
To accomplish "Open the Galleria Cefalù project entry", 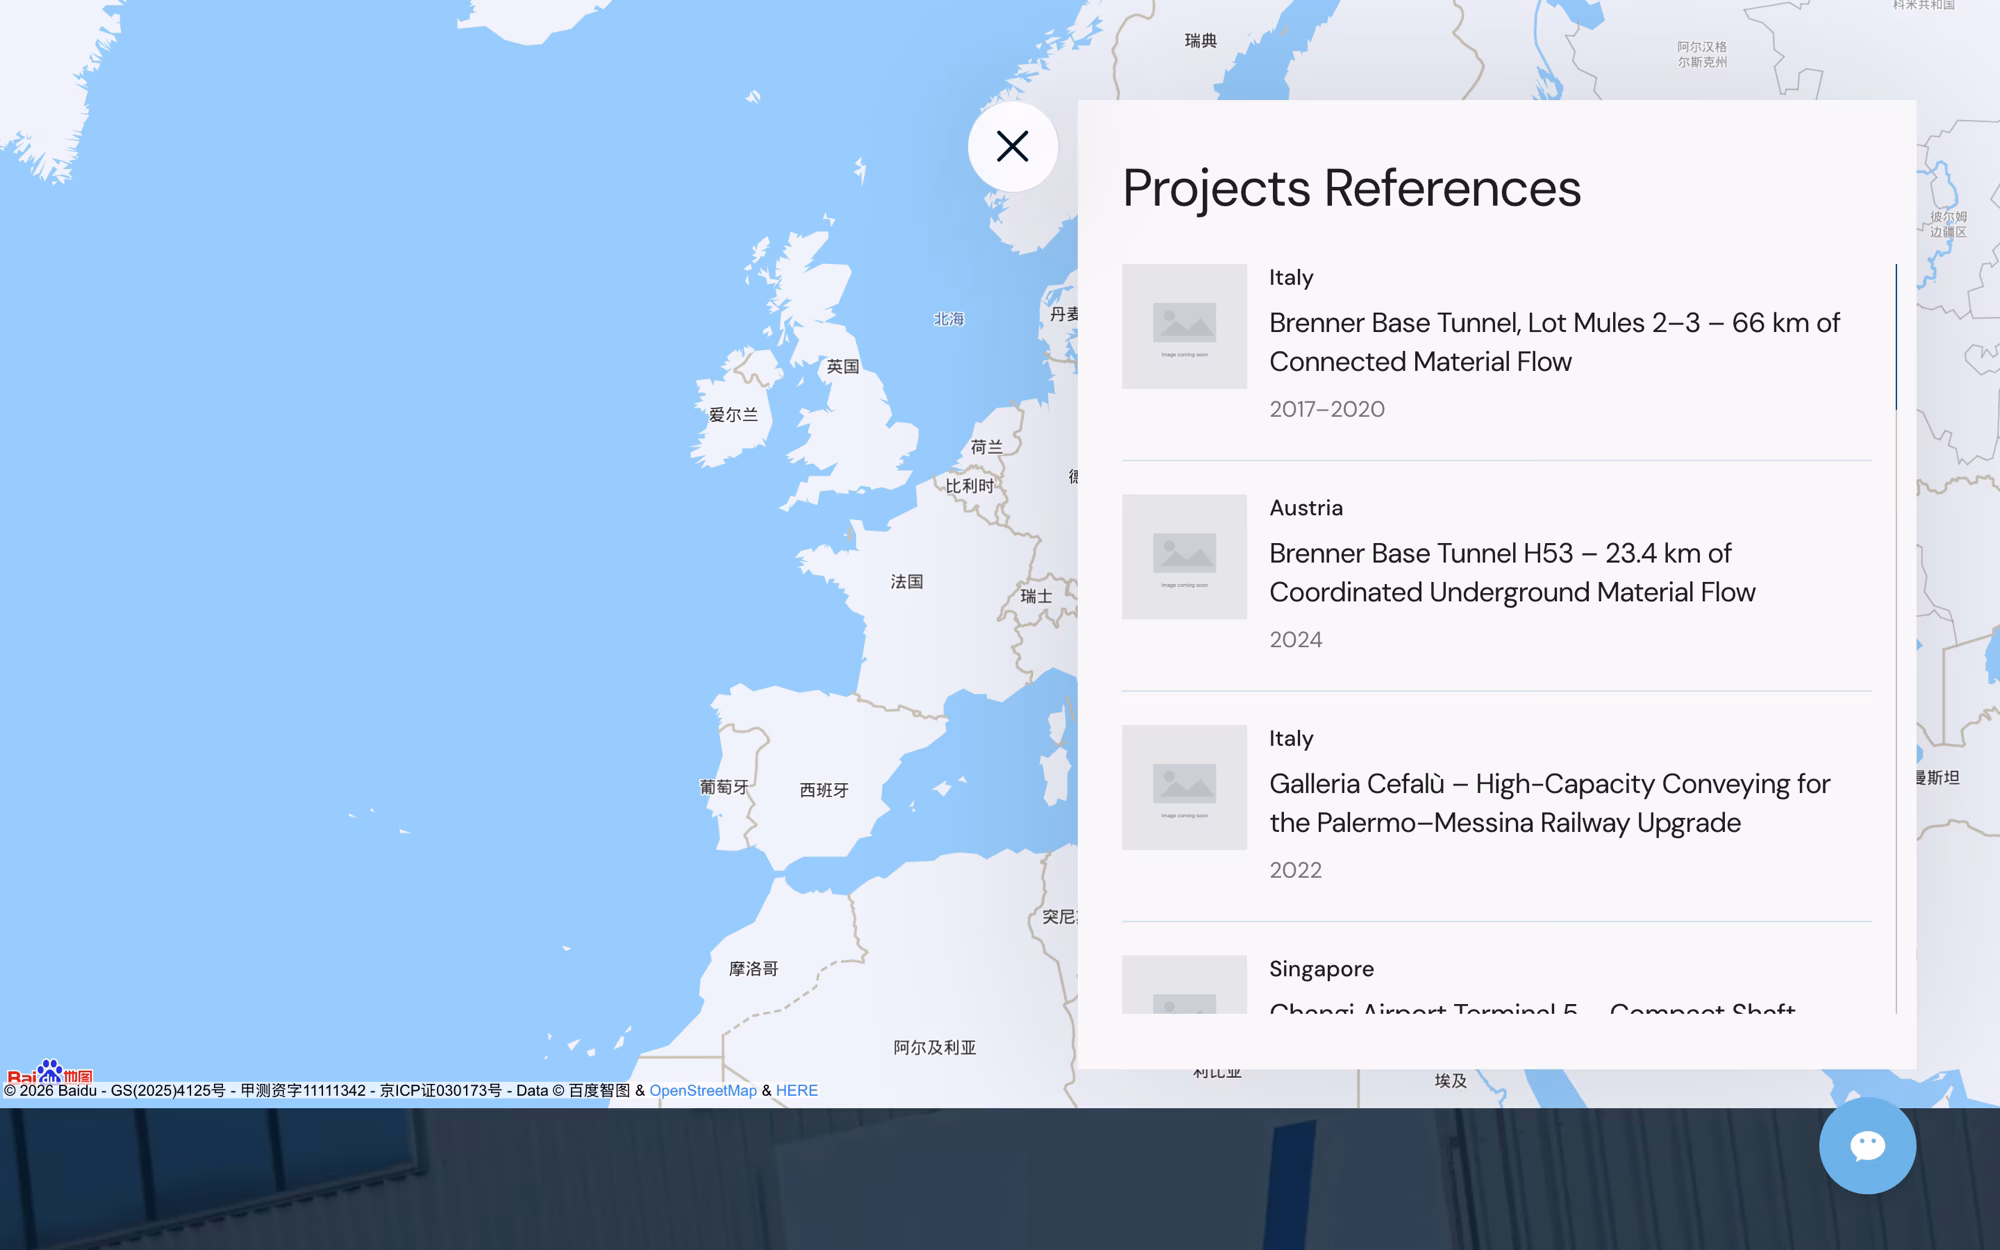I will point(1549,803).
